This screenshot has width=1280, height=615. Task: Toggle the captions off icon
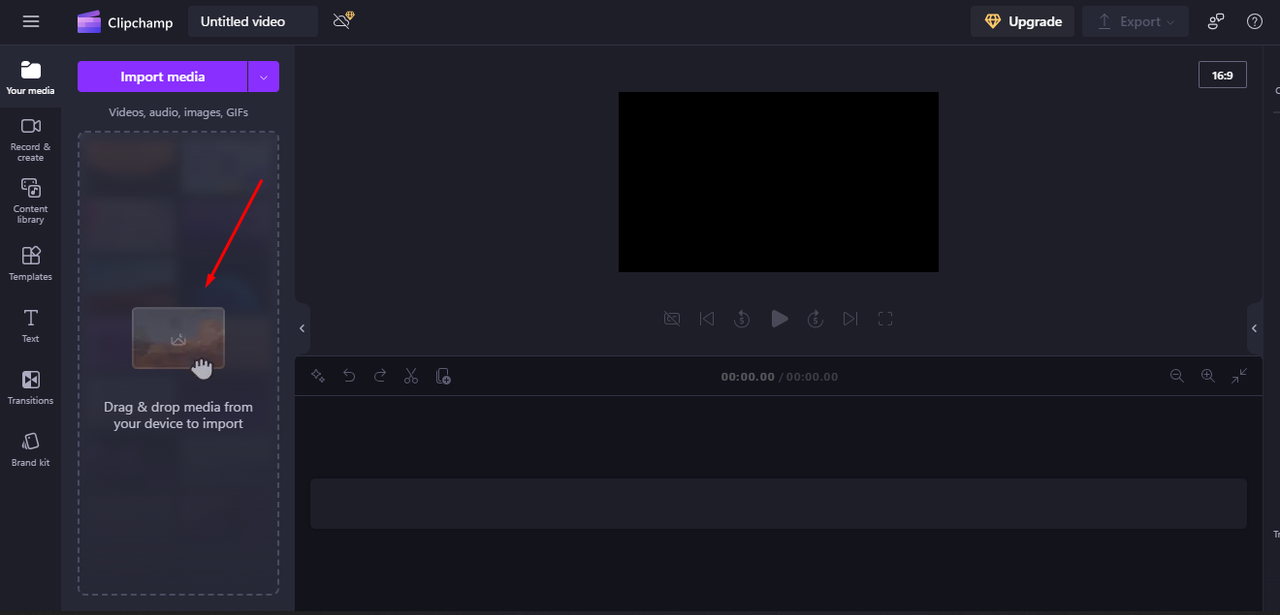[672, 319]
